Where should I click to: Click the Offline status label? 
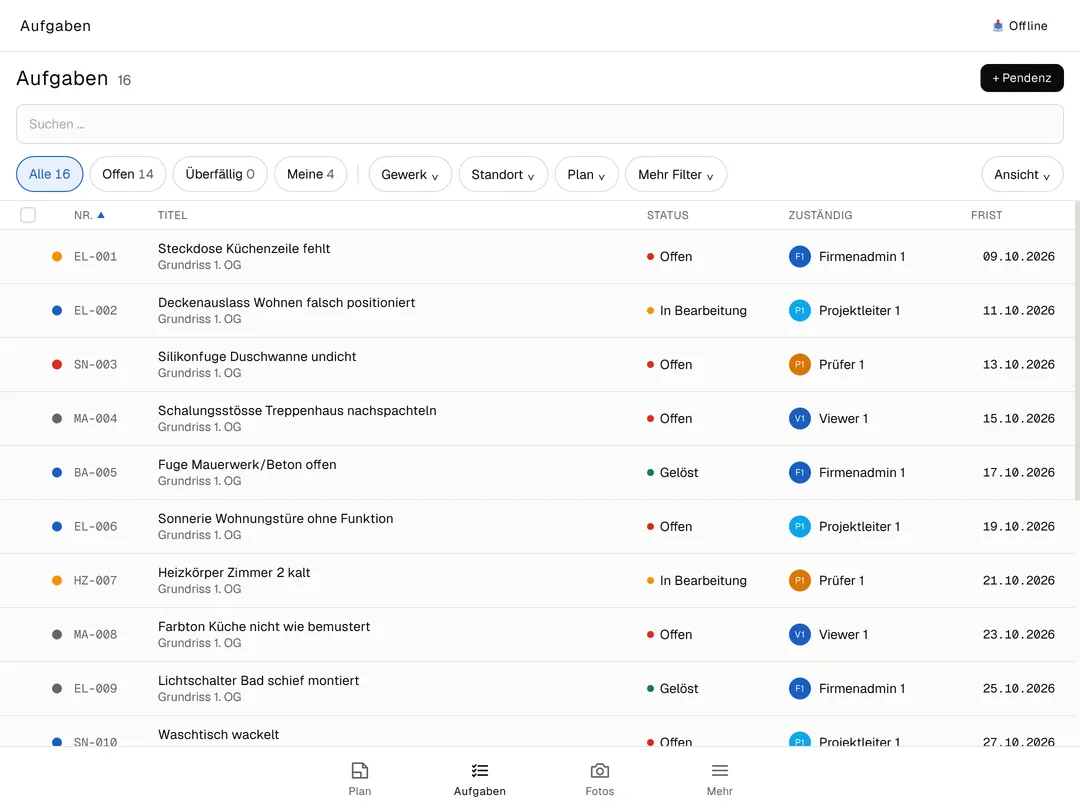pyautogui.click(x=1028, y=25)
